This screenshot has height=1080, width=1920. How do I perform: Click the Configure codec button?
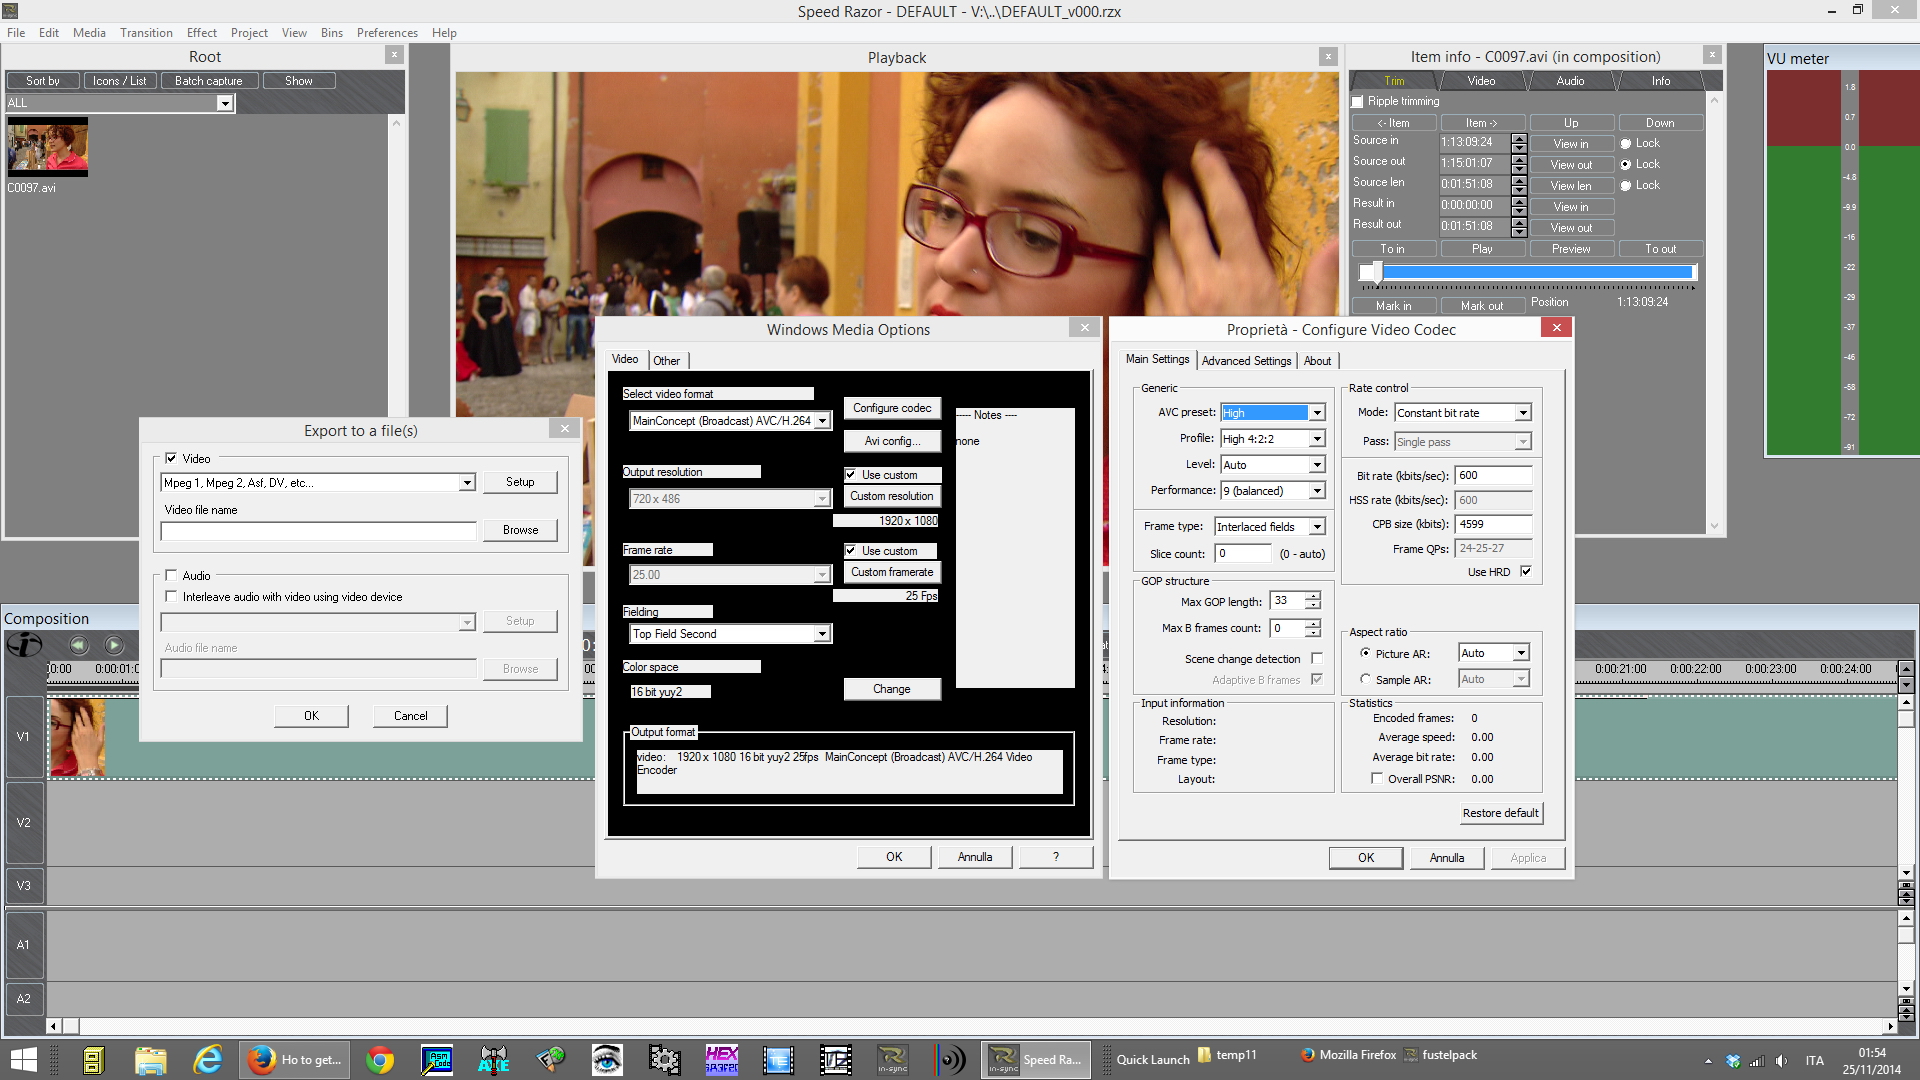[x=891, y=408]
